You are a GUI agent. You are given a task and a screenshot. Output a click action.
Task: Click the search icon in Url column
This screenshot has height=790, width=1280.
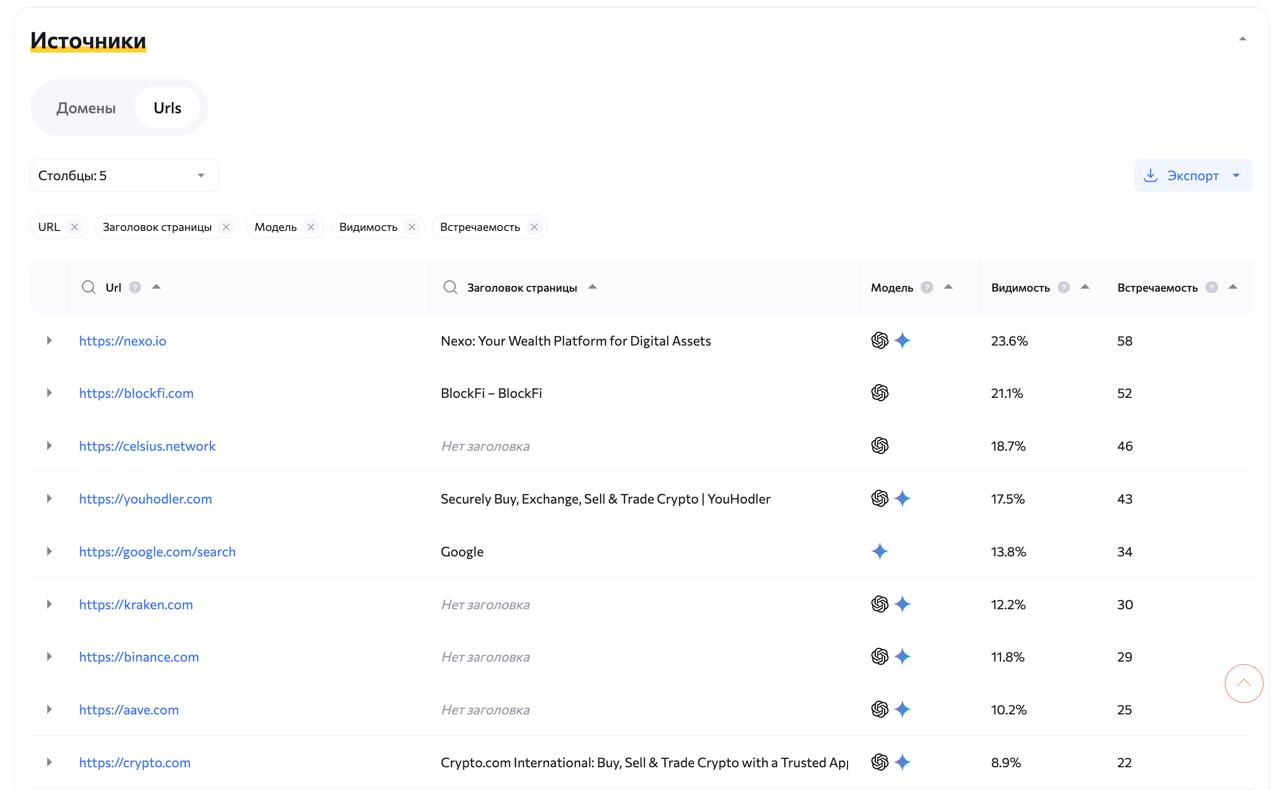pos(89,287)
